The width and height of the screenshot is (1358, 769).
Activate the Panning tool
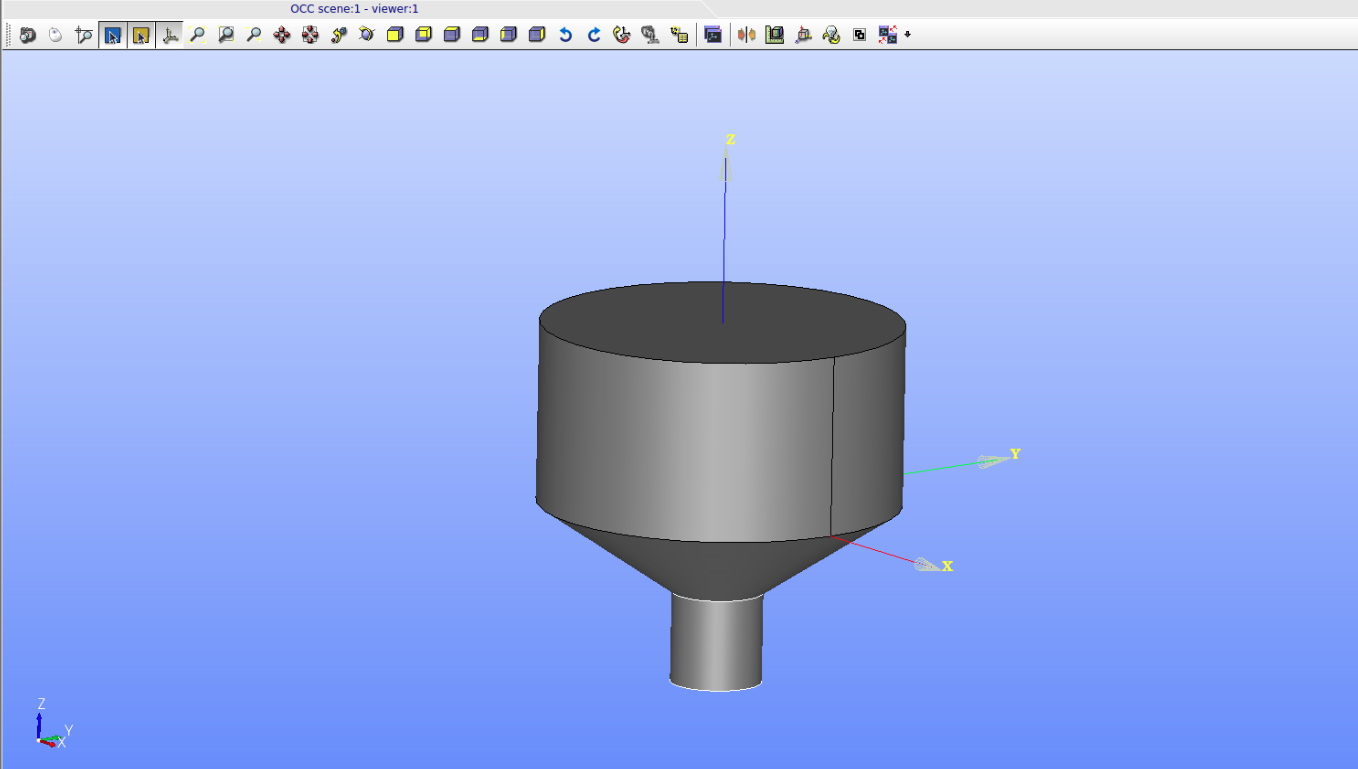click(281, 35)
